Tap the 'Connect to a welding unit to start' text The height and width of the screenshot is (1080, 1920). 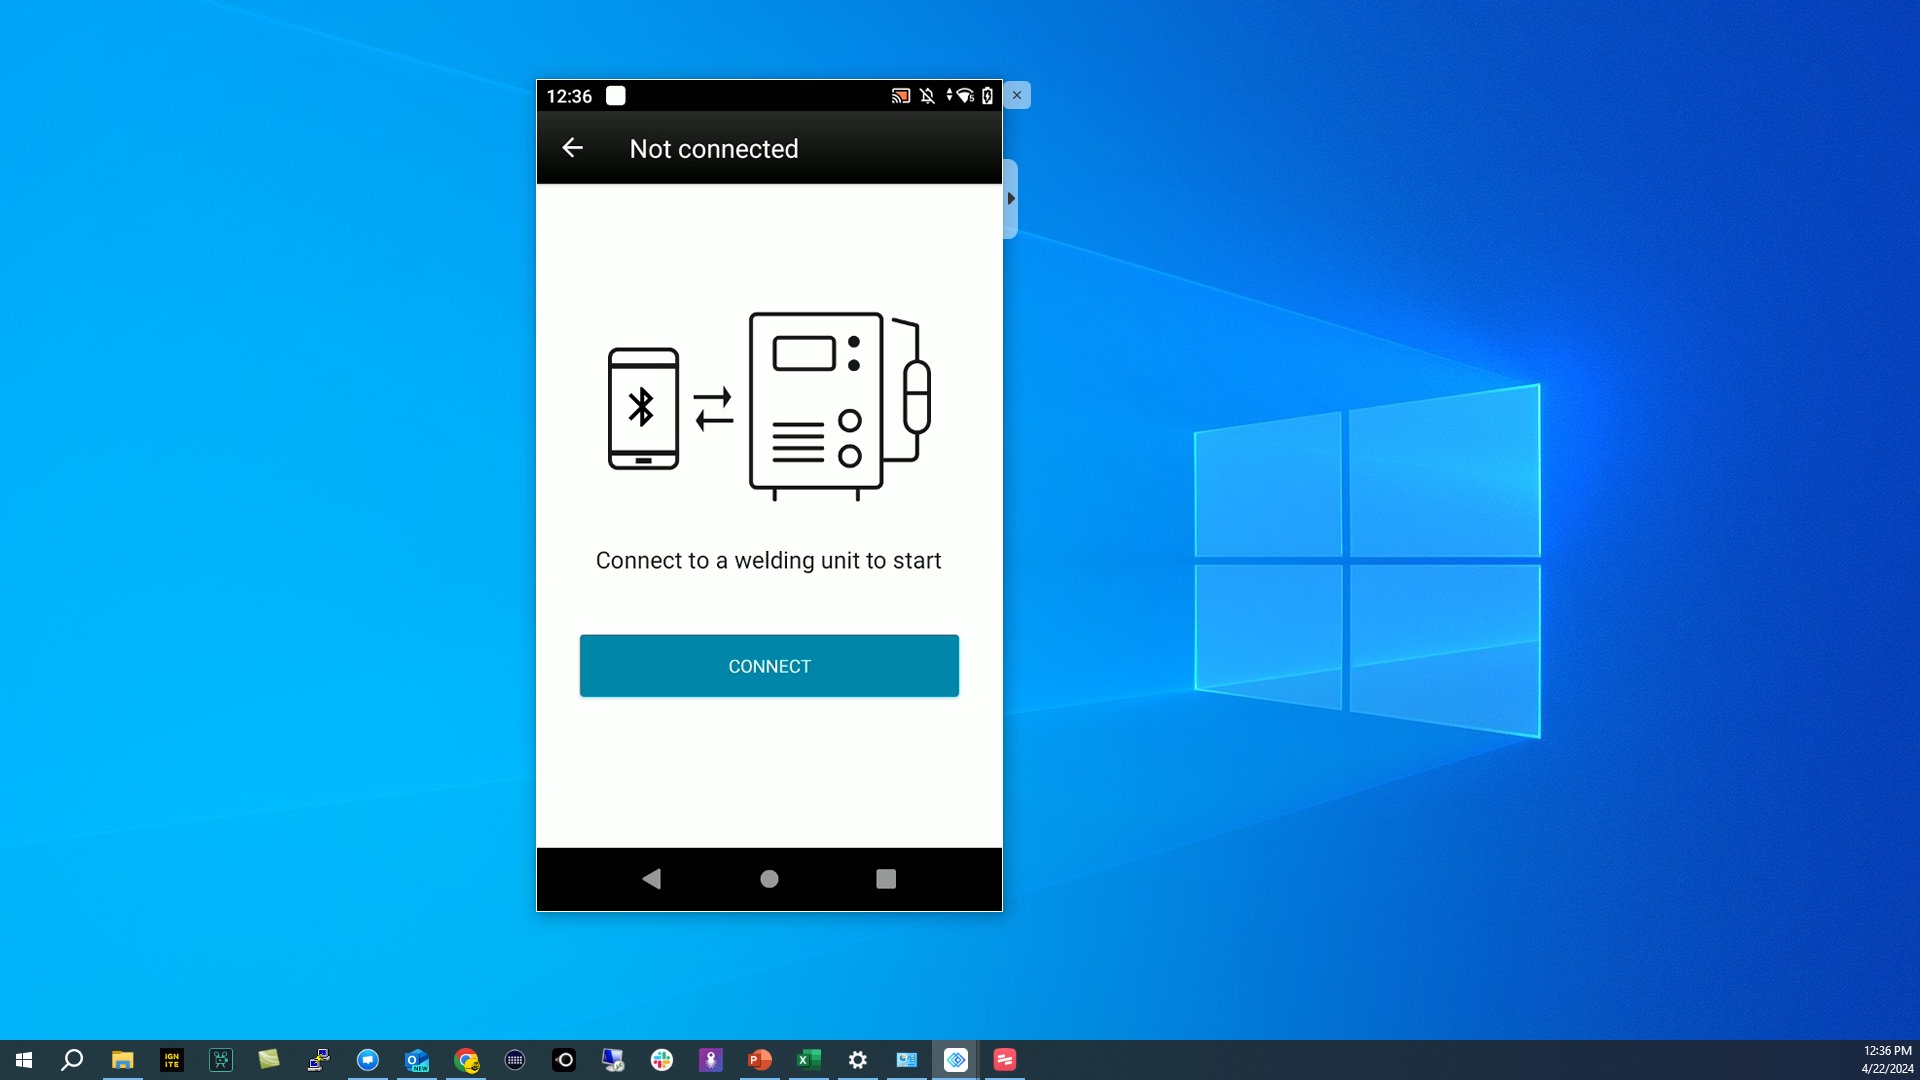(x=769, y=561)
